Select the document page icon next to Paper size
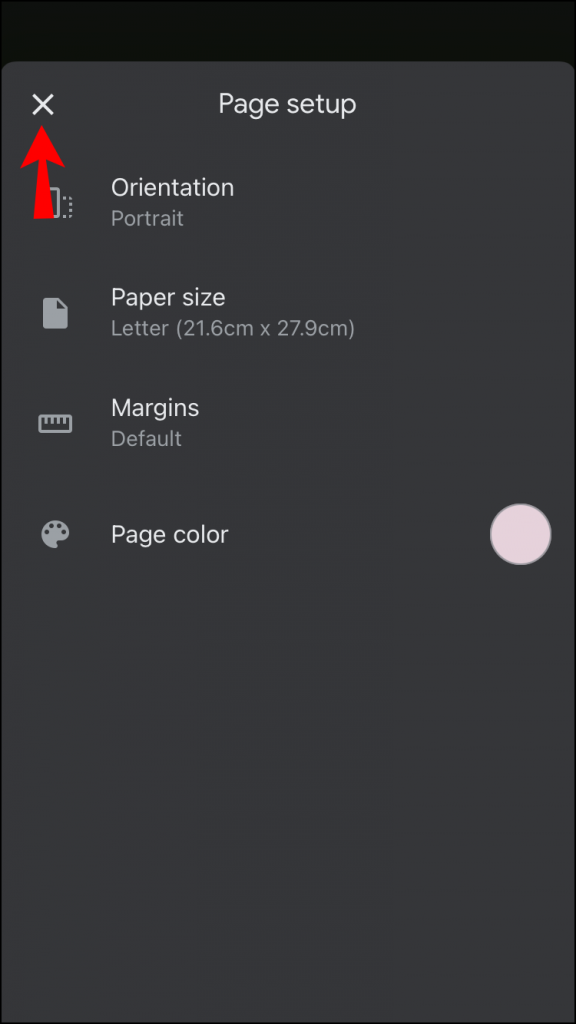Viewport: 576px width, 1024px height. 55,312
